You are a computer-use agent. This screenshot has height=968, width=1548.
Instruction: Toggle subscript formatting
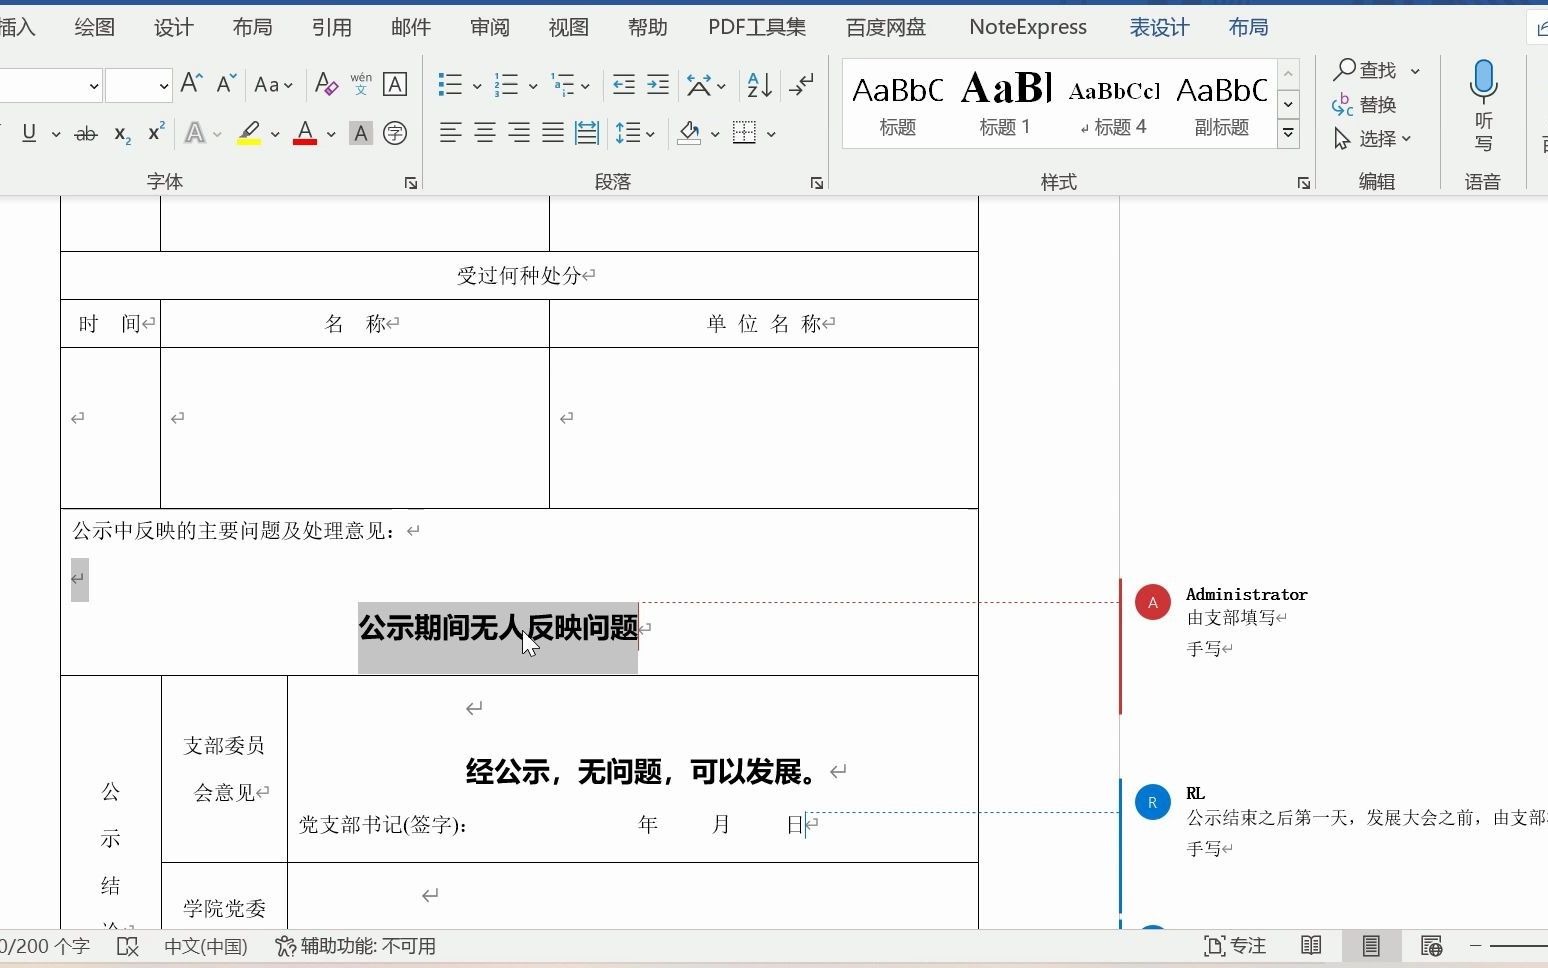pyautogui.click(x=122, y=133)
